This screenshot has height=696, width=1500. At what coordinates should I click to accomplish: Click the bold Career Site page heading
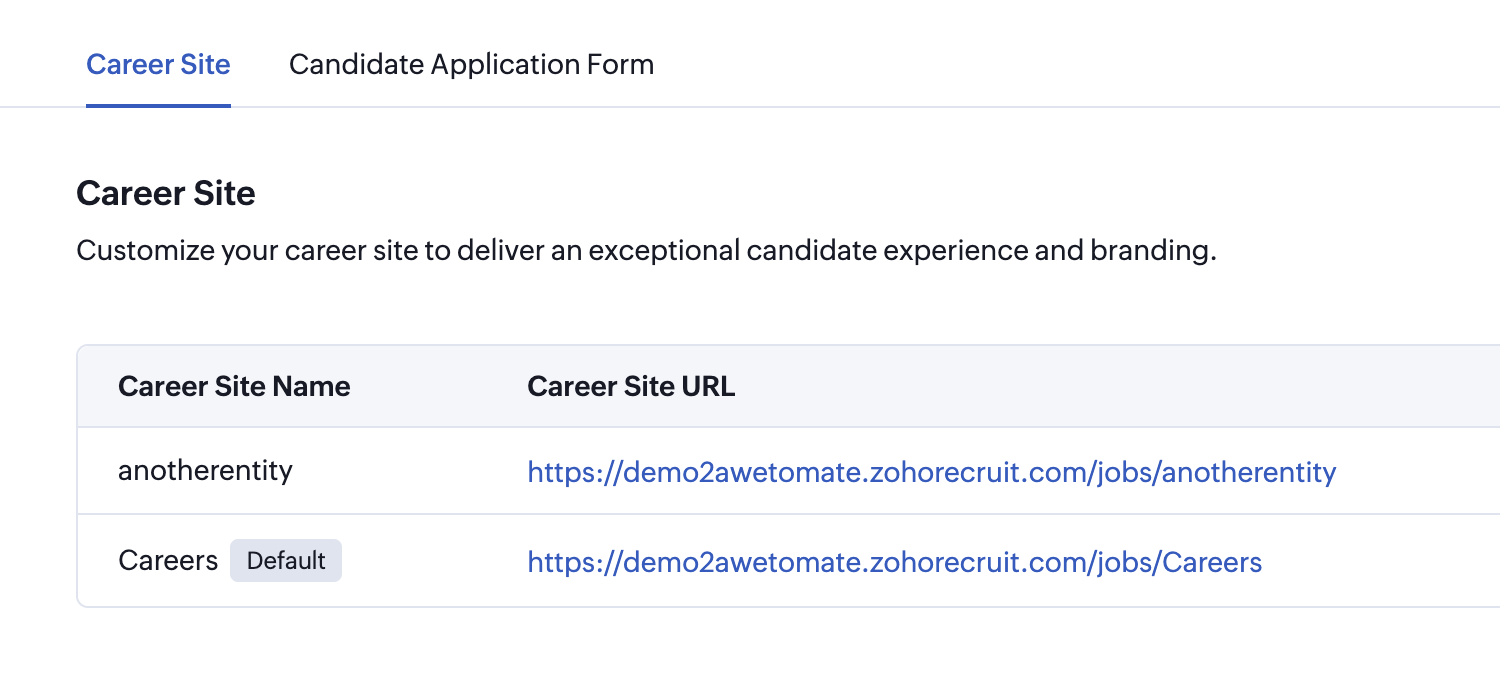(166, 193)
